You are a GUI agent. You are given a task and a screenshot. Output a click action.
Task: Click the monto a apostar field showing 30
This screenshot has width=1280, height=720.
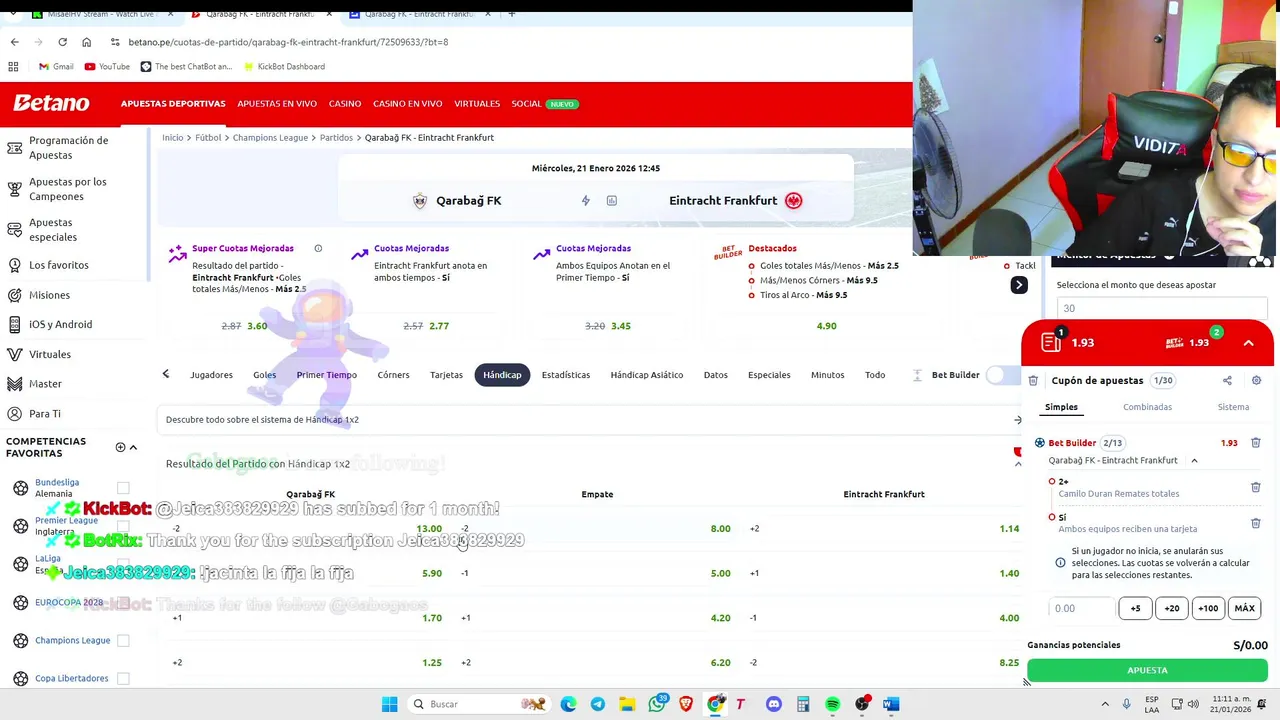click(1160, 308)
